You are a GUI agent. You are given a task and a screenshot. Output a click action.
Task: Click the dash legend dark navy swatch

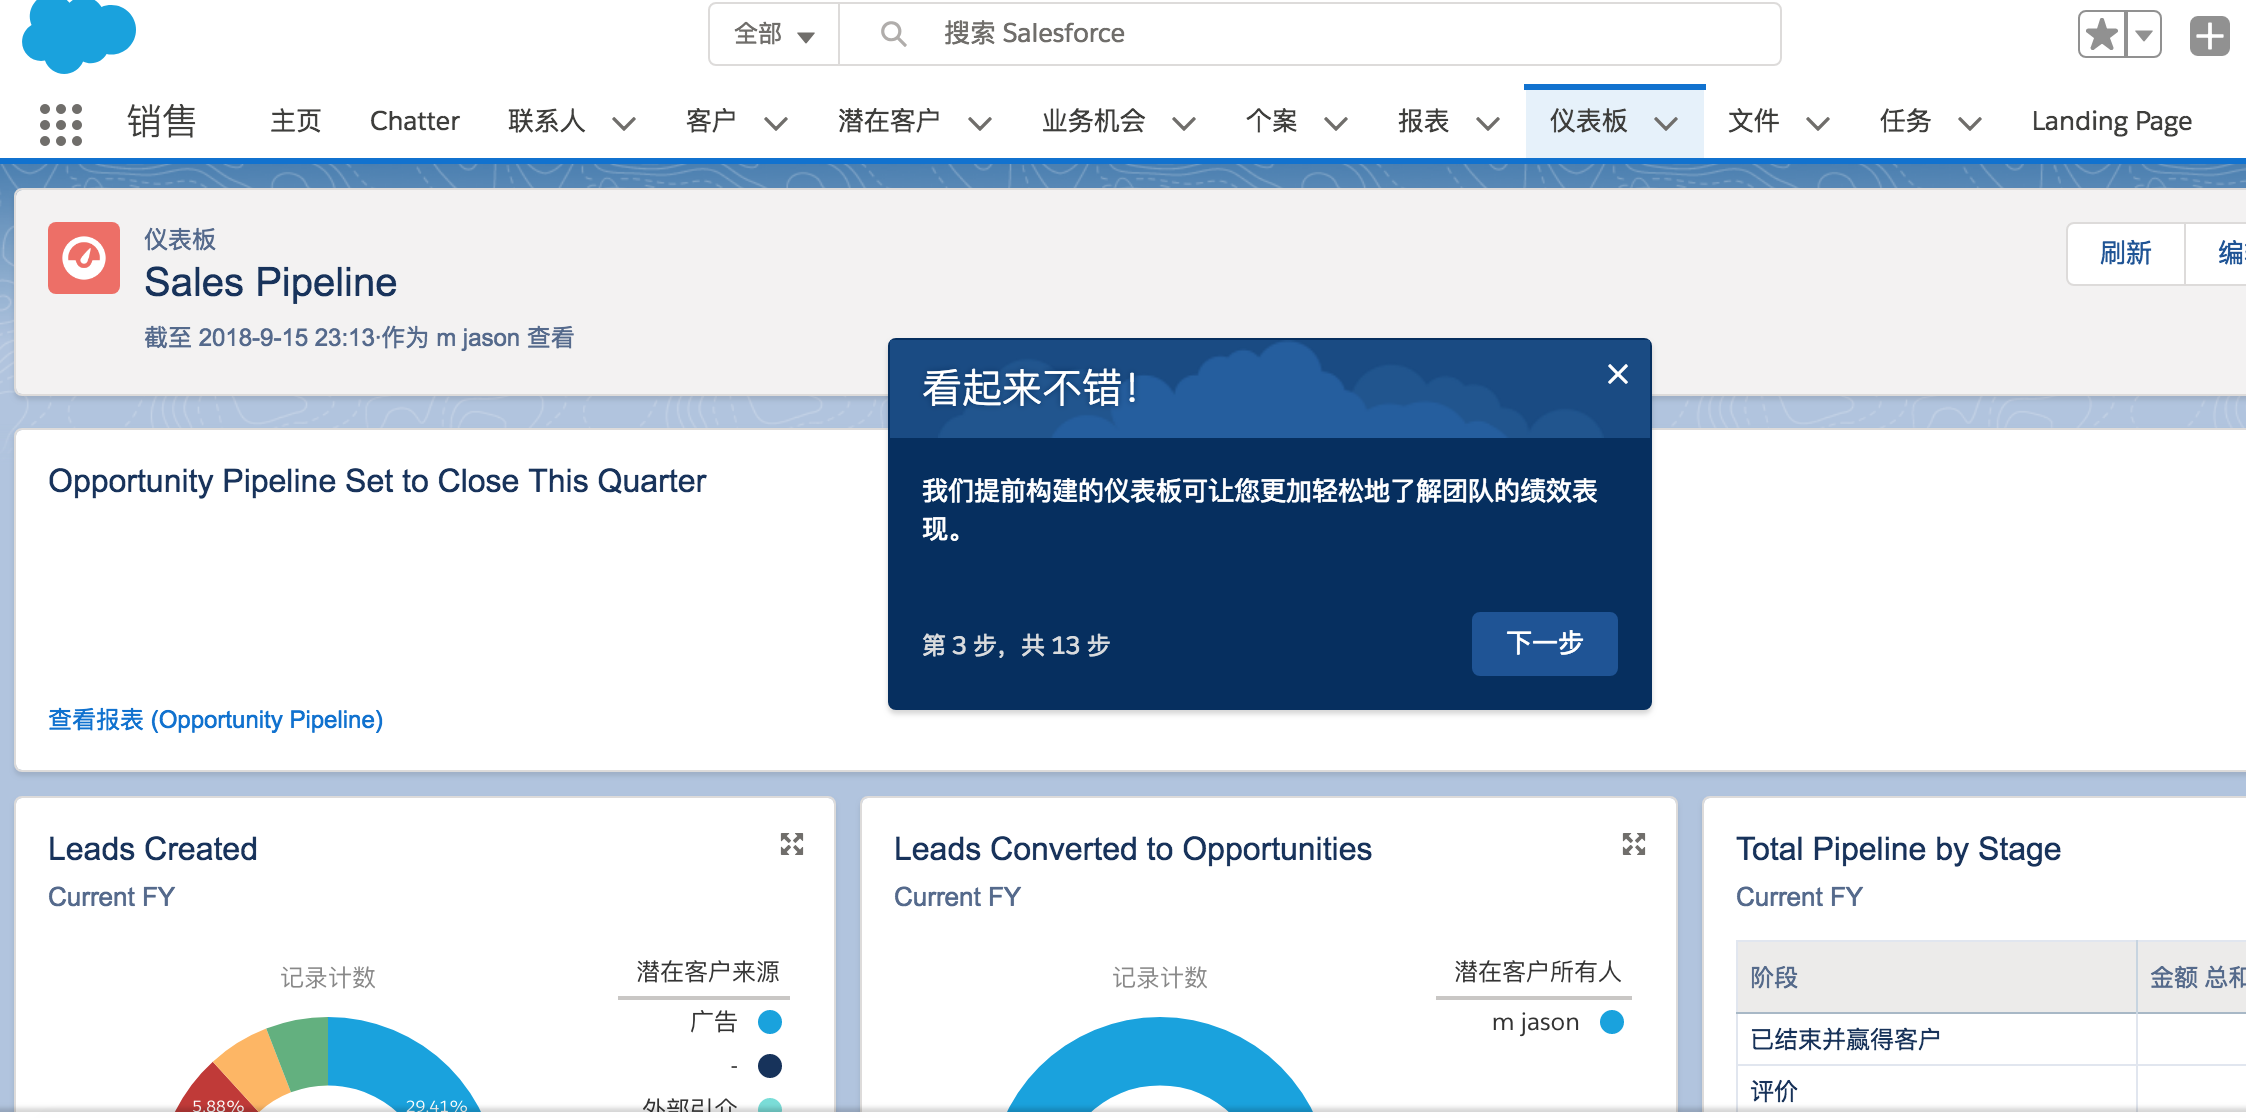pyautogui.click(x=770, y=1066)
